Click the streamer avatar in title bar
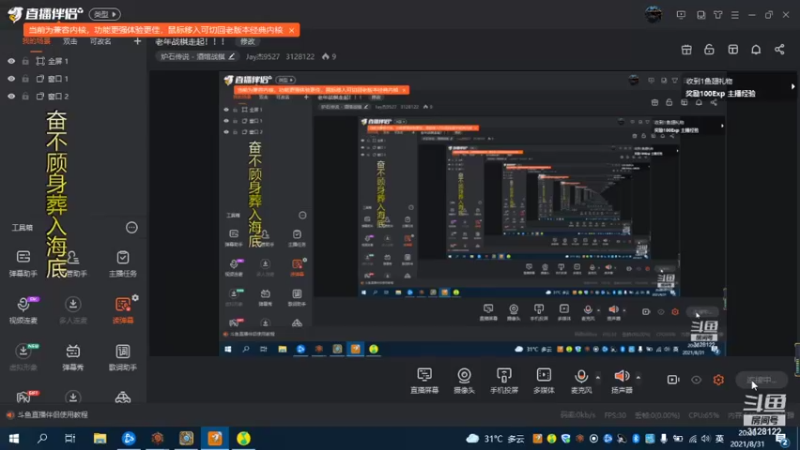The image size is (800, 450). 653,14
